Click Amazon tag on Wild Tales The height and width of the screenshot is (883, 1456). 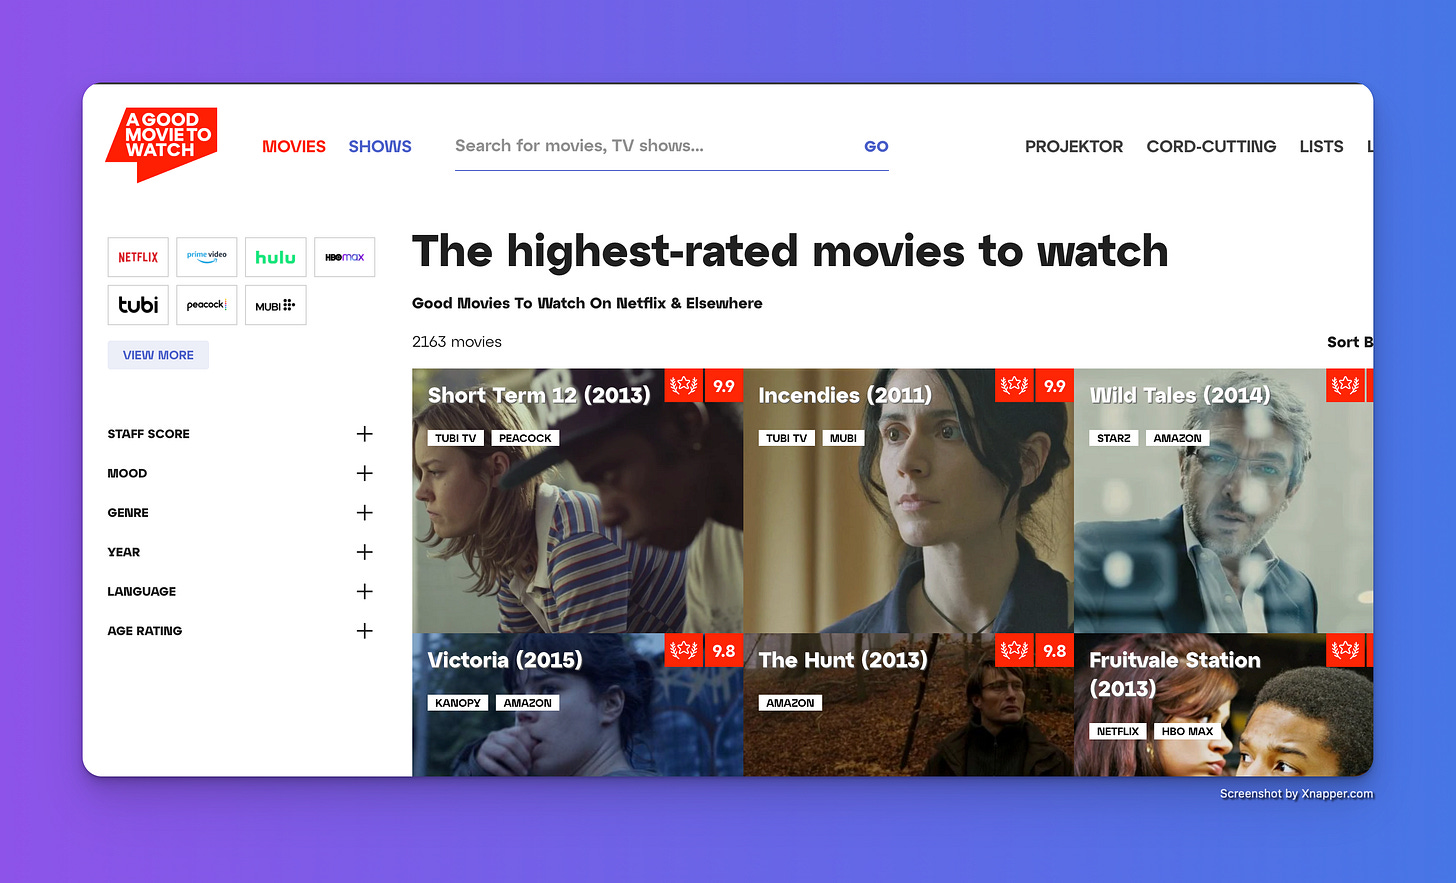click(1178, 438)
